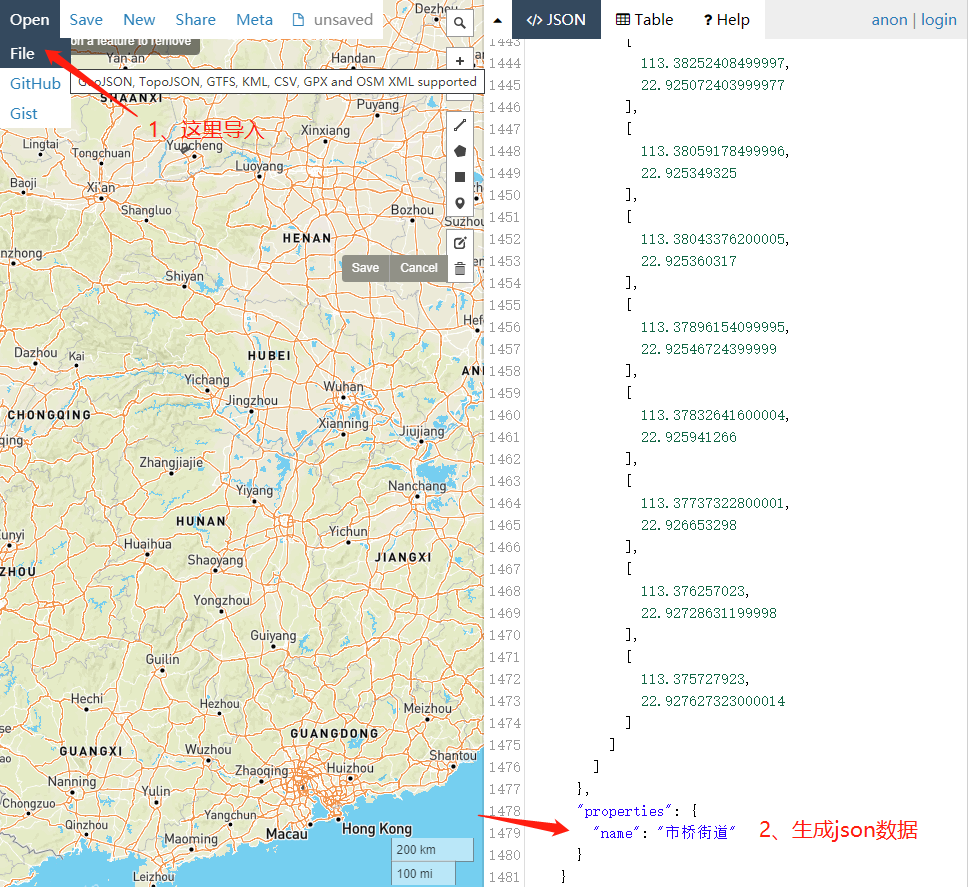Screen dimensions: 968x887
Task: Select the draw polyline tool
Action: [x=459, y=125]
